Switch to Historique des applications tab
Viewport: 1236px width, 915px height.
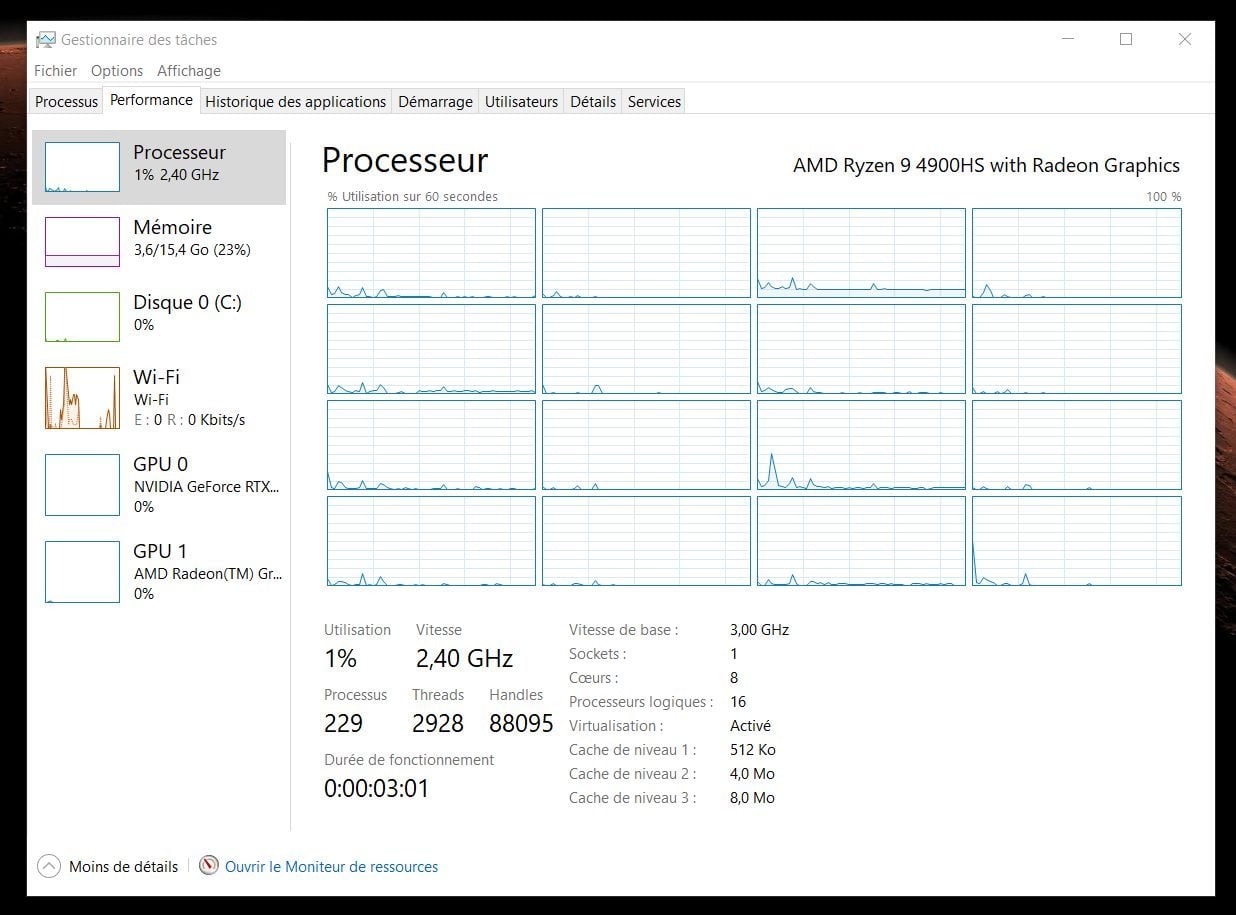pyautogui.click(x=295, y=102)
